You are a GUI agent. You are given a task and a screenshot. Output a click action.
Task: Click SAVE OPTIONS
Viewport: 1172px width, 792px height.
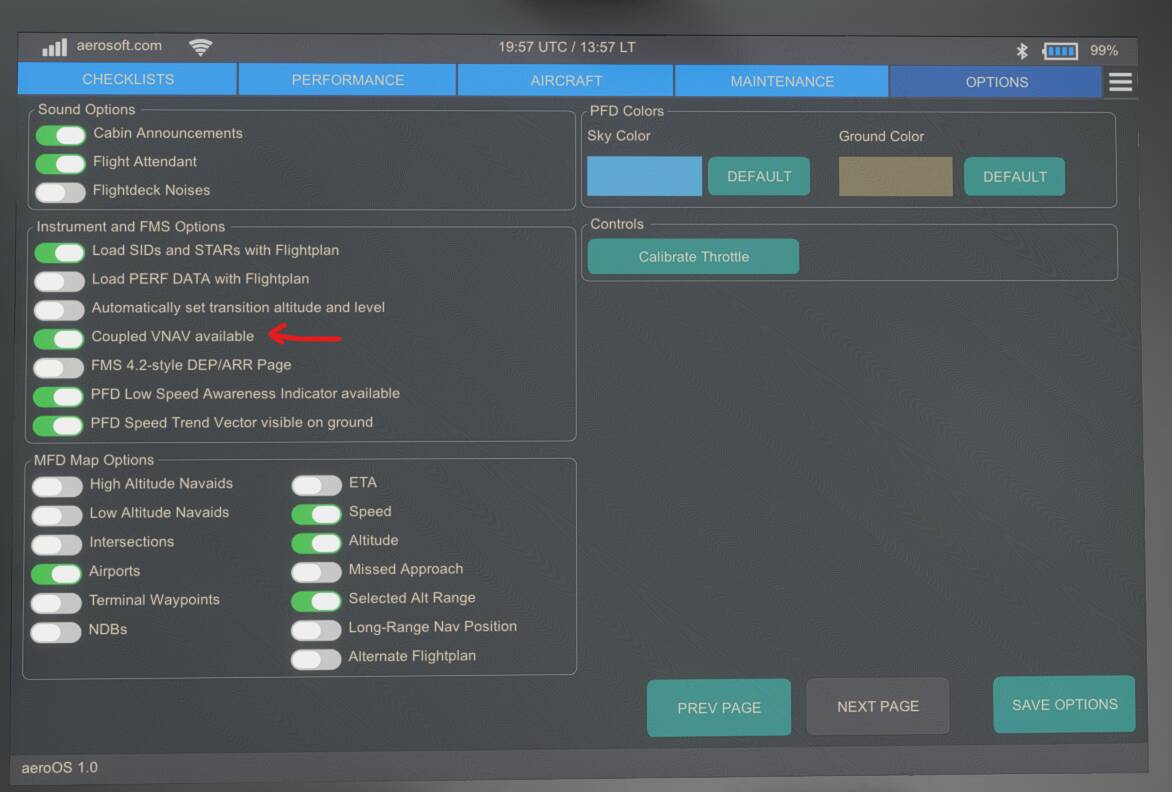click(x=1064, y=705)
